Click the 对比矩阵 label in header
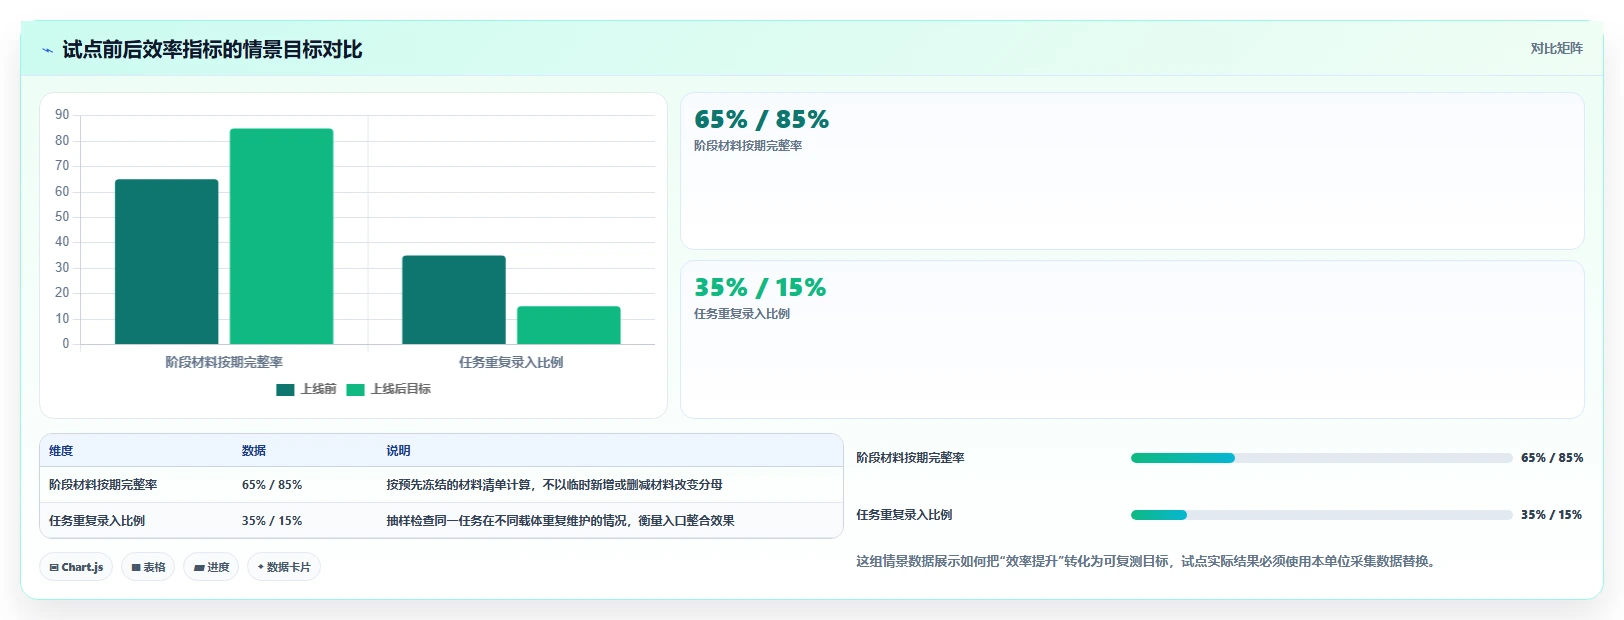Viewport: 1624px width, 620px height. (x=1556, y=48)
